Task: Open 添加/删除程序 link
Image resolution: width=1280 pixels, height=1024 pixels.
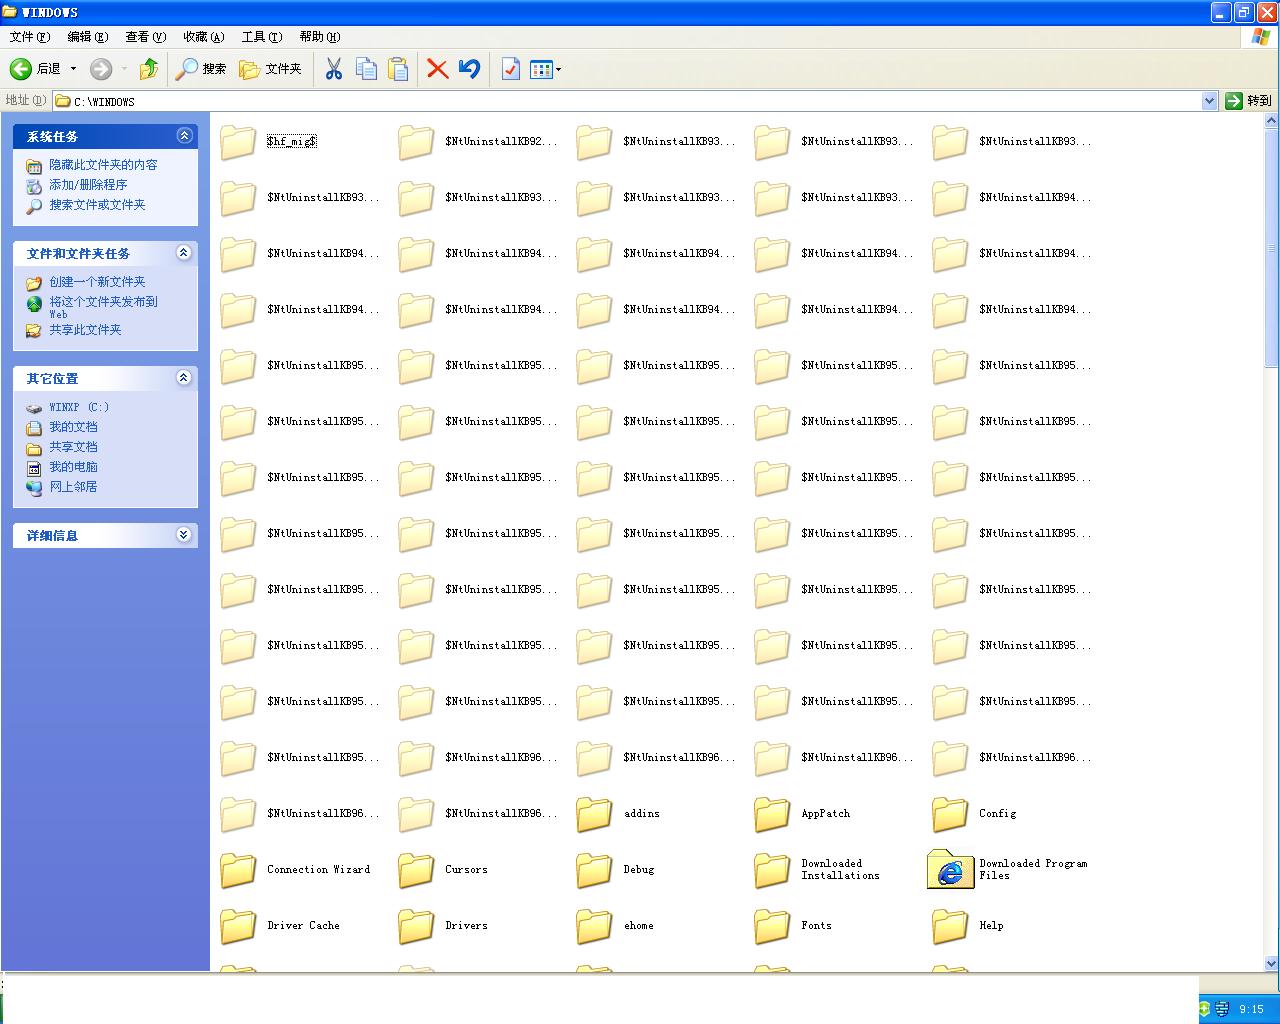Action: pos(88,185)
